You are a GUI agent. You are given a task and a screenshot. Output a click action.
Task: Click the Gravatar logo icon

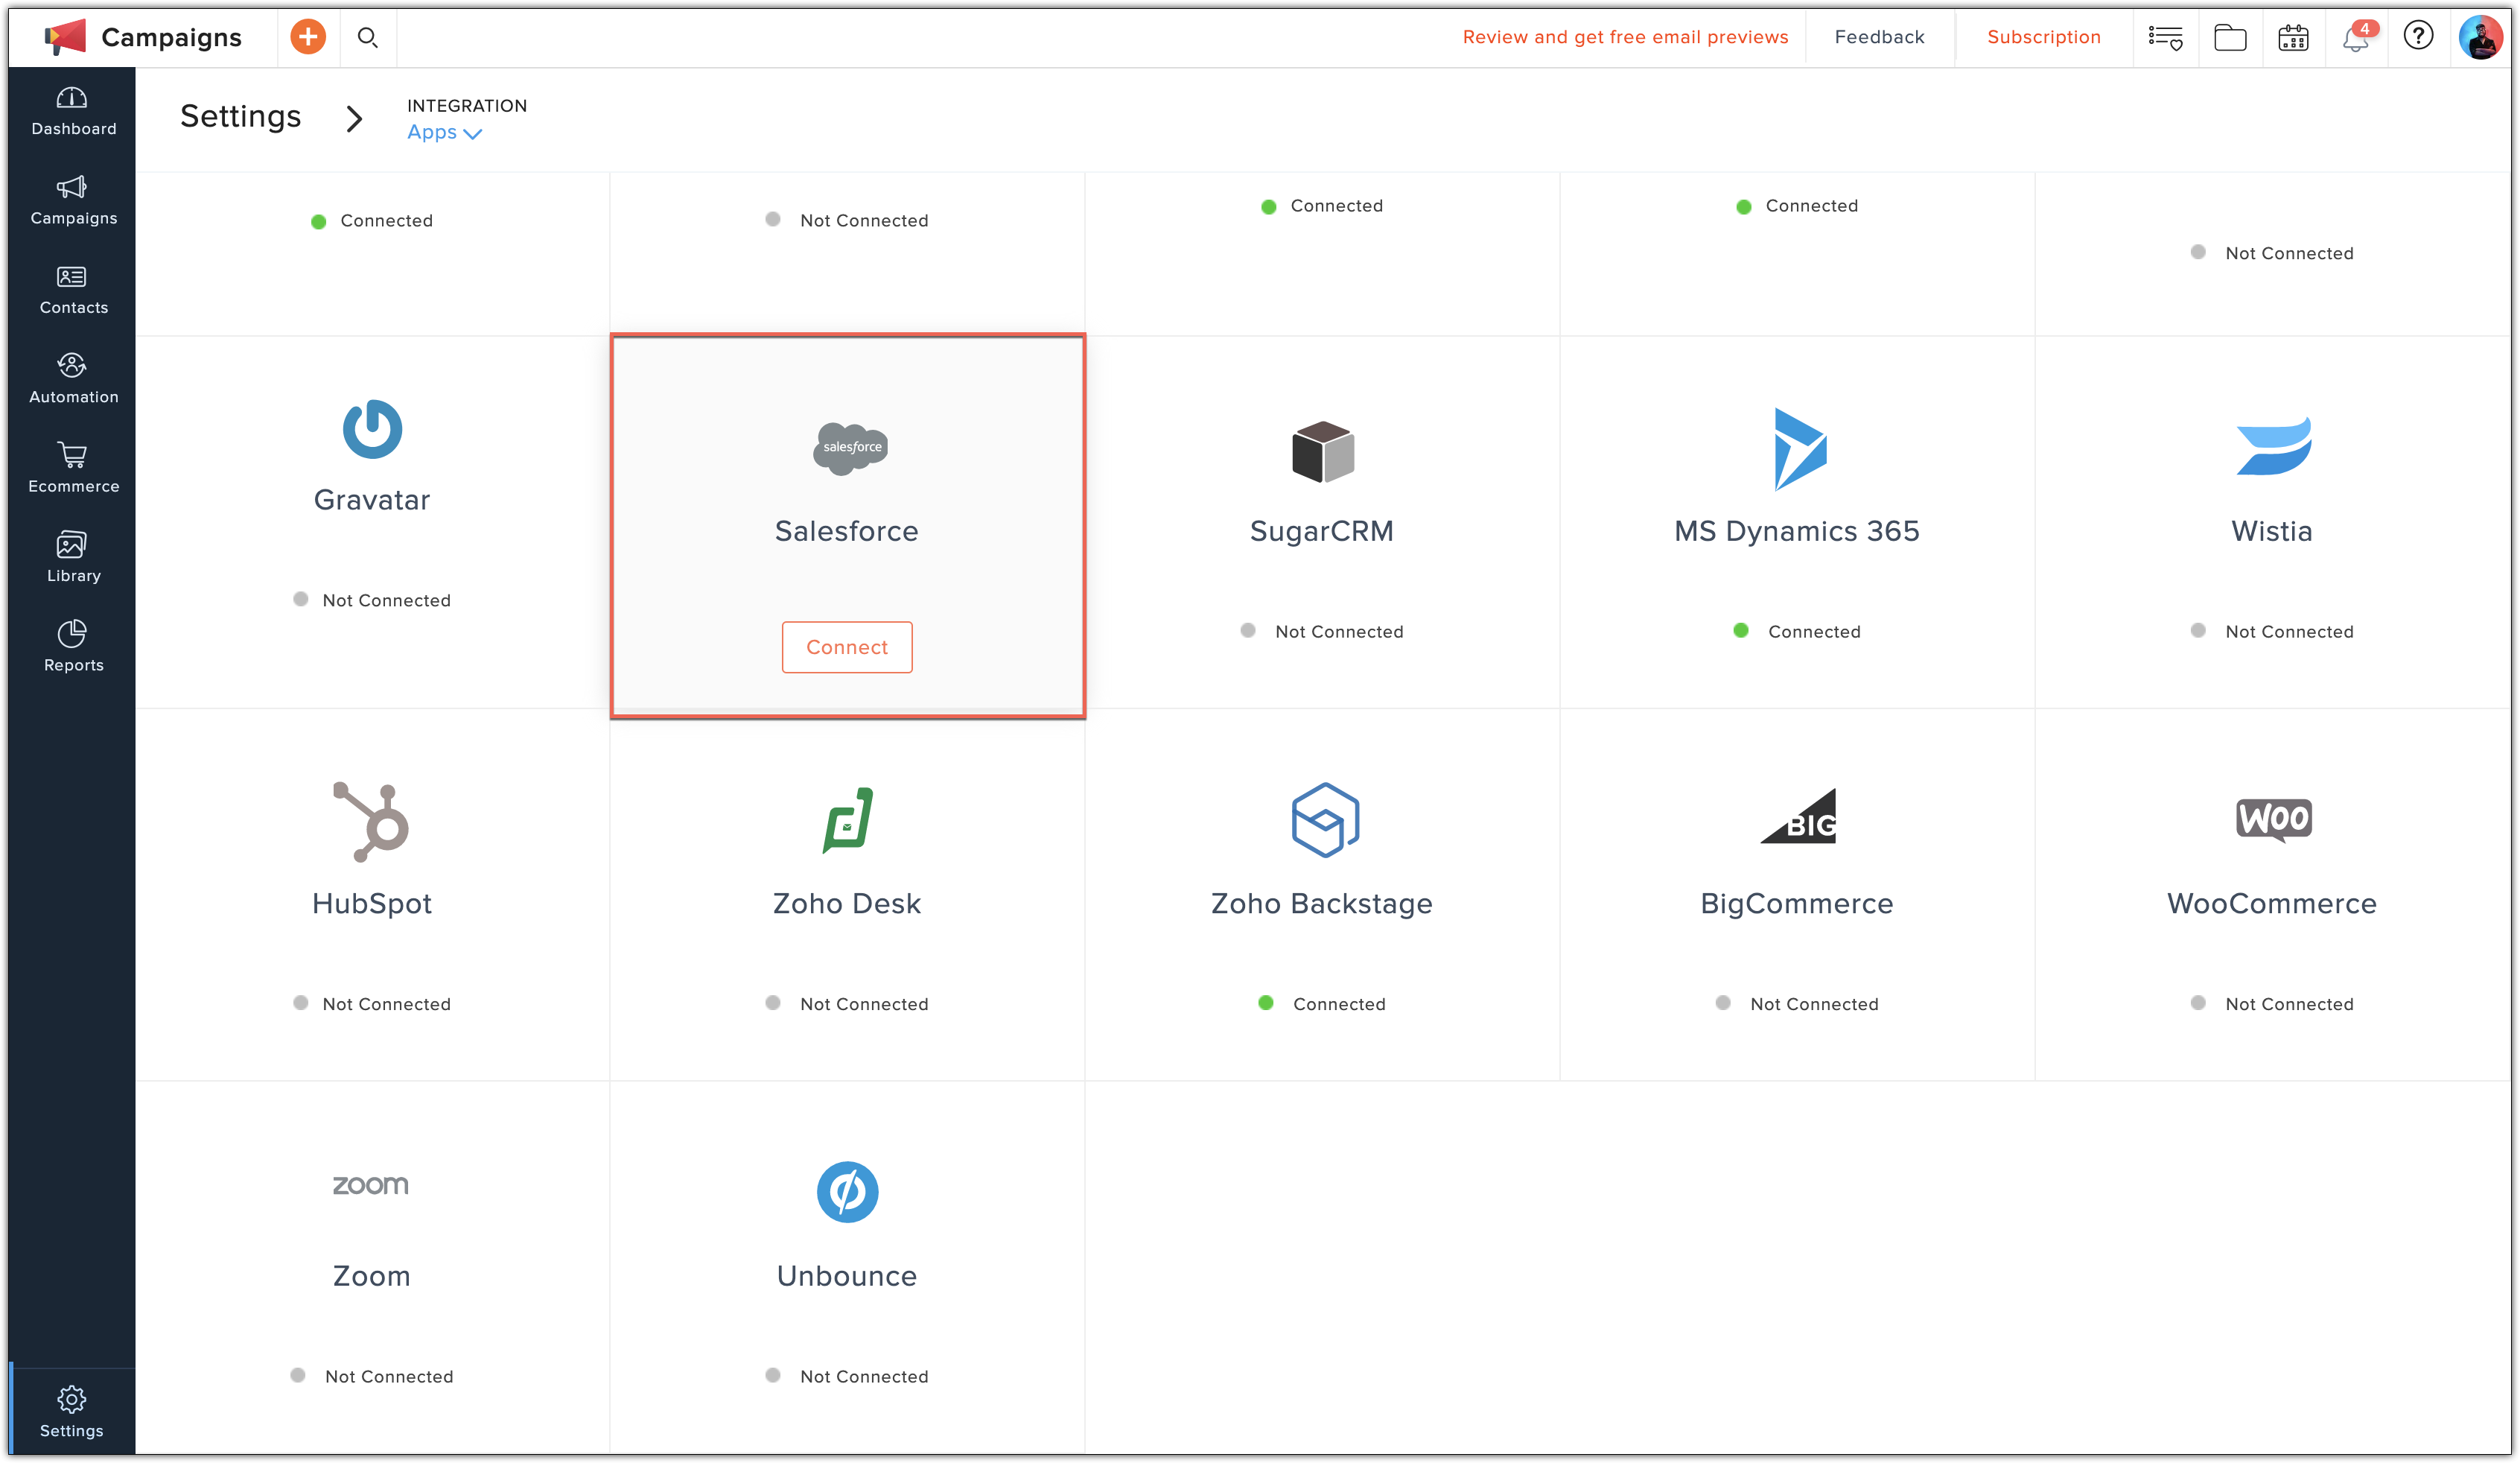pos(372,429)
